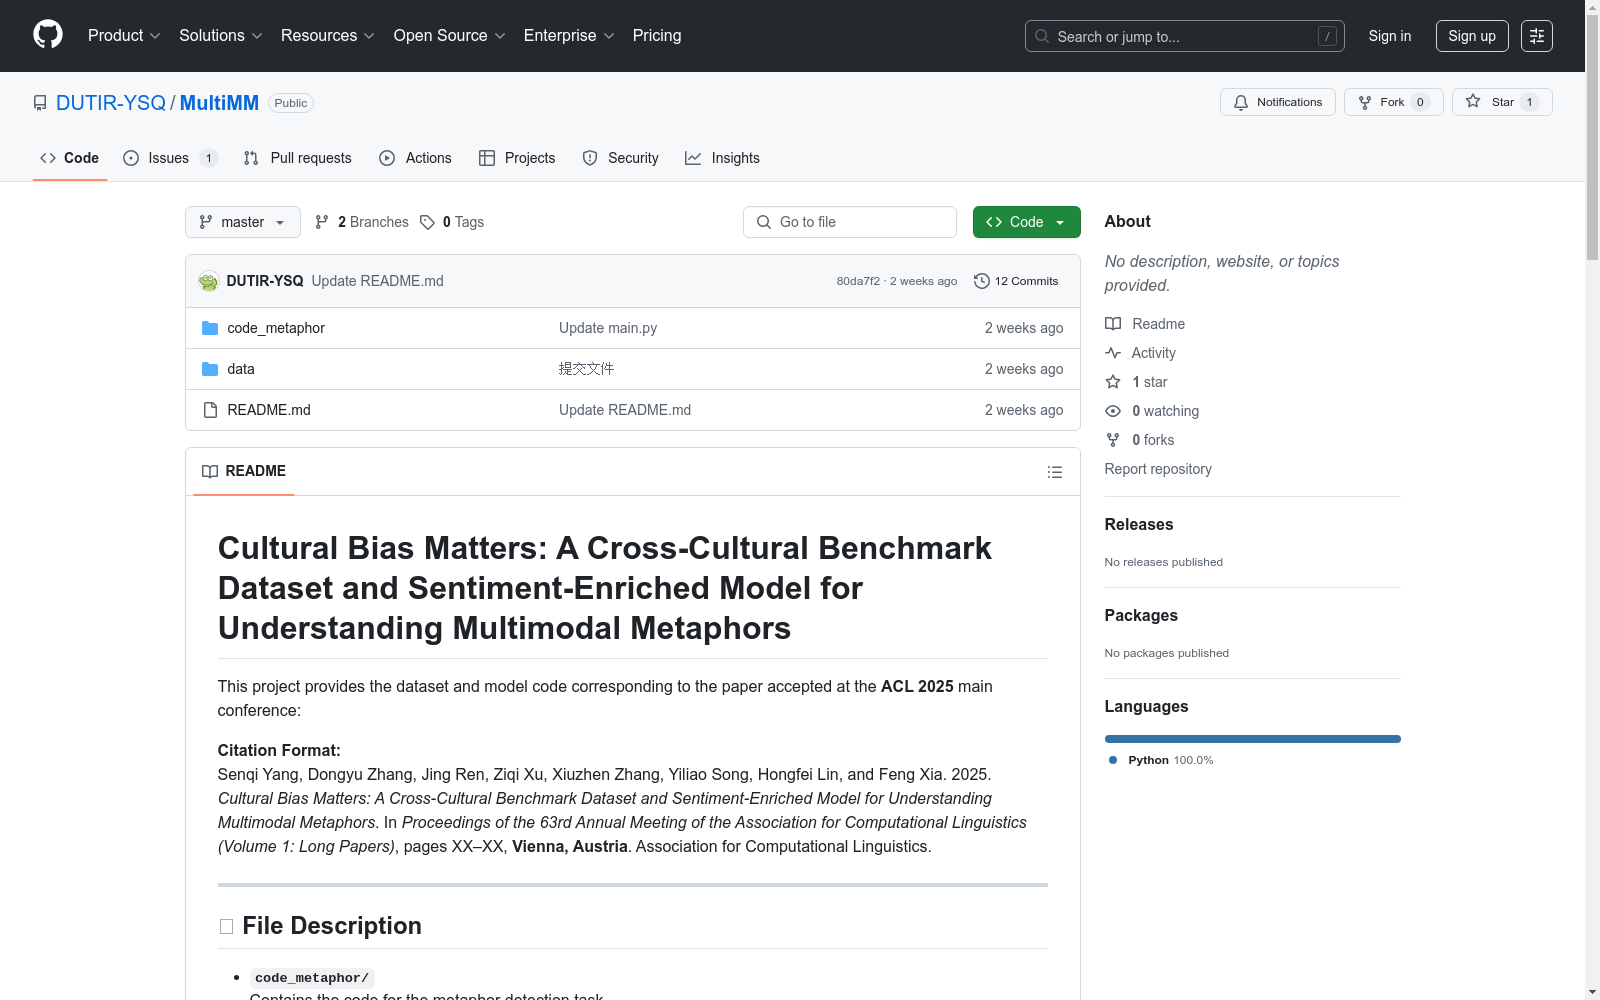Click the Notifications bell icon
The width and height of the screenshot is (1600, 1000).
pos(1241,102)
